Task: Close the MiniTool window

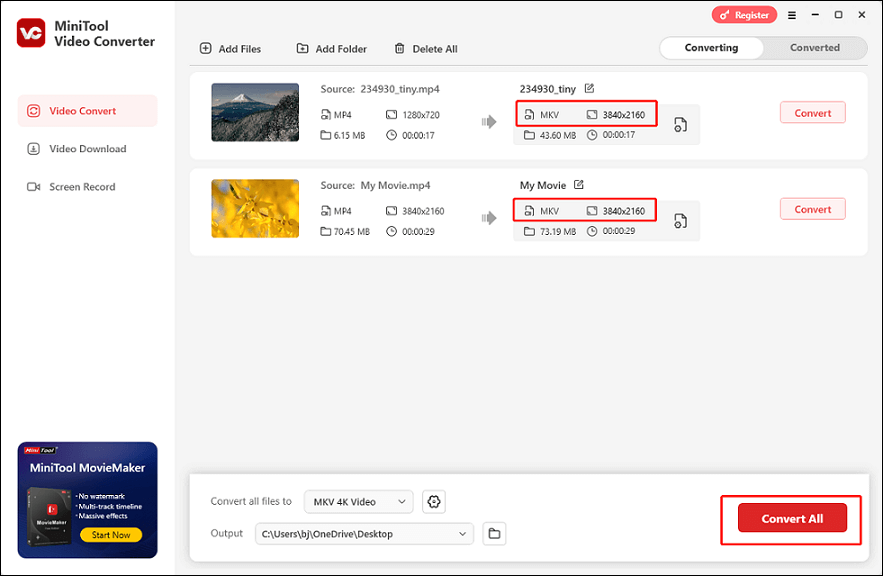Action: pos(862,15)
